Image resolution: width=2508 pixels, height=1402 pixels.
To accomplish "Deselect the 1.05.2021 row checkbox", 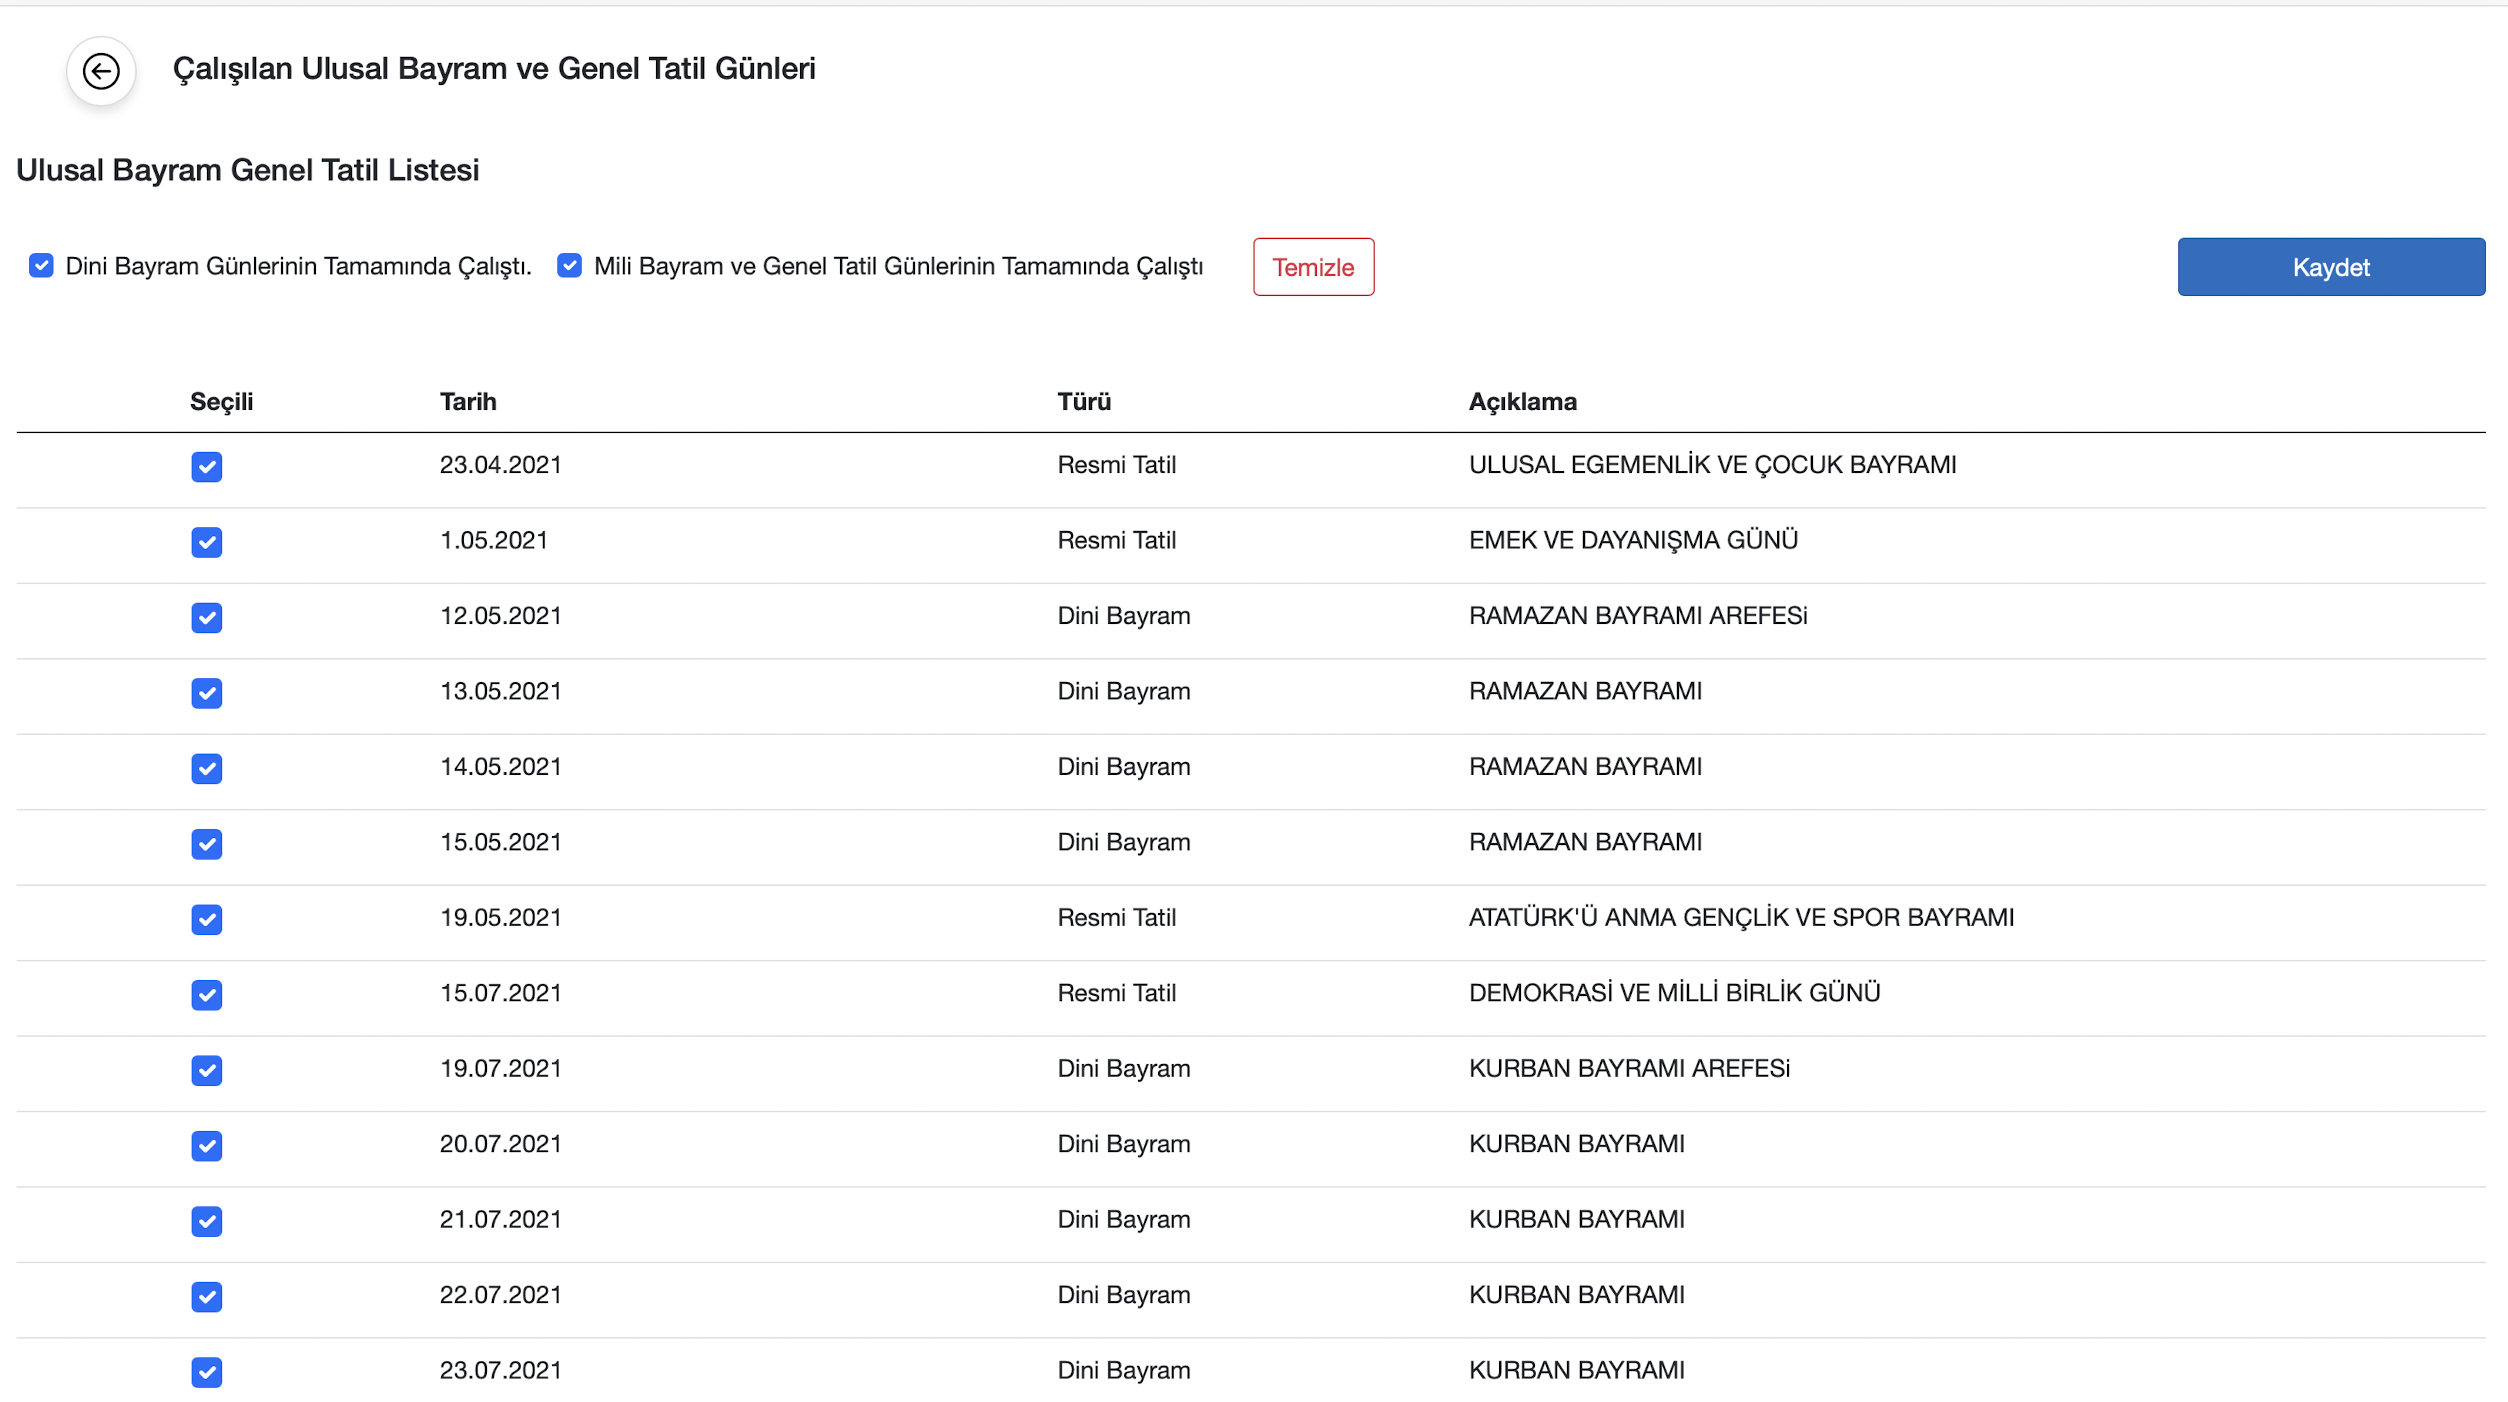I will click(x=207, y=542).
